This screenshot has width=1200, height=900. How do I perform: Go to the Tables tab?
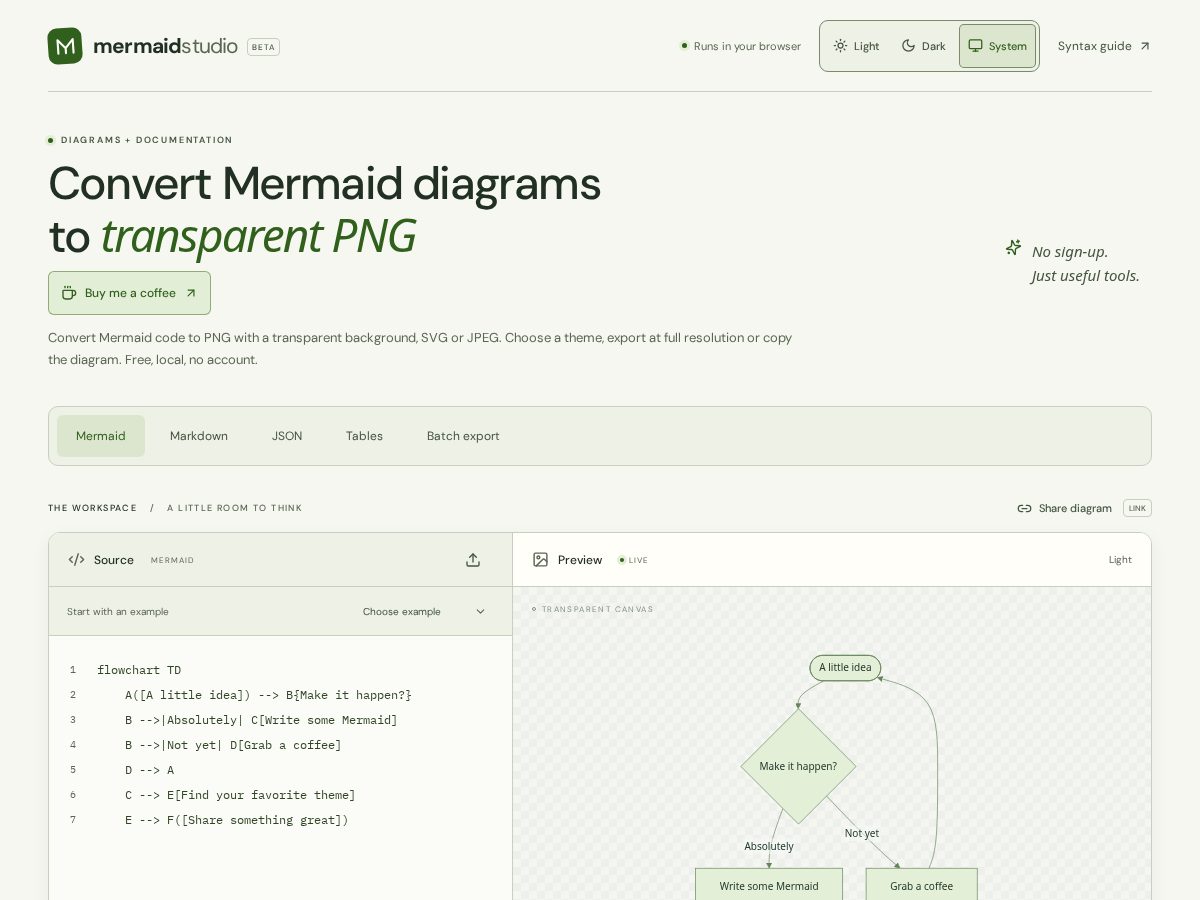364,436
